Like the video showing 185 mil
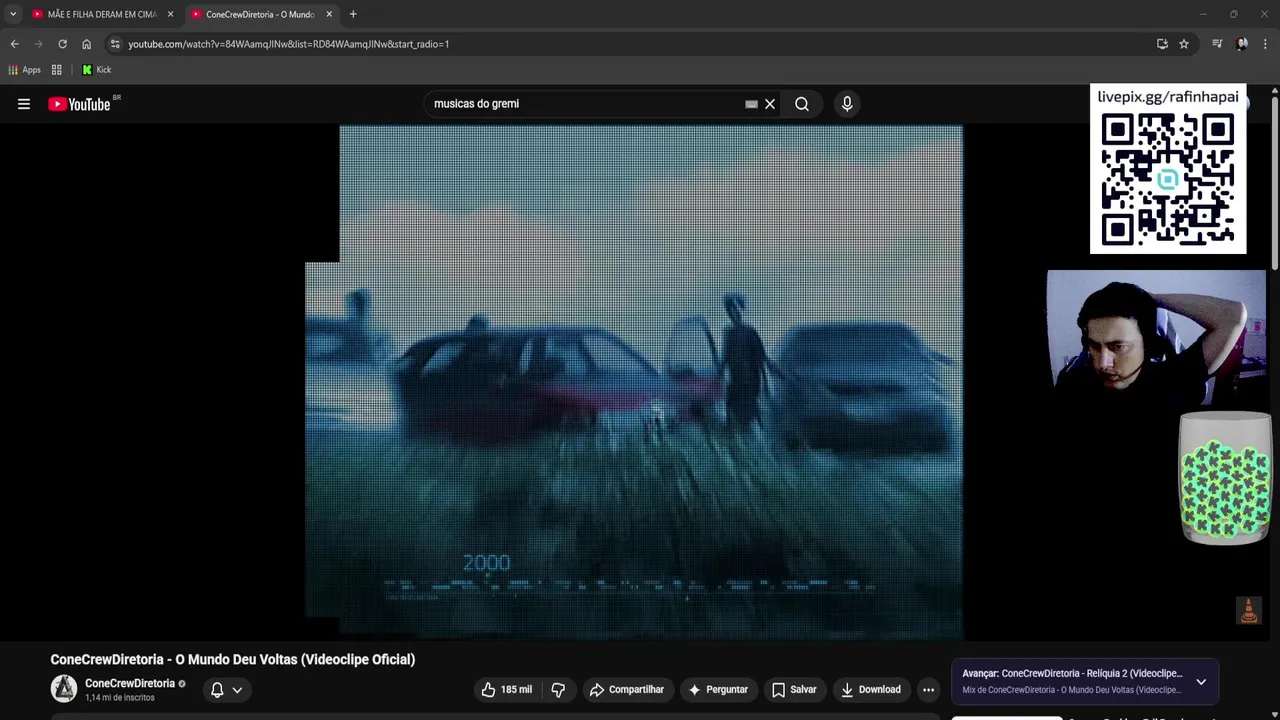Image resolution: width=1280 pixels, height=720 pixels. (507, 689)
